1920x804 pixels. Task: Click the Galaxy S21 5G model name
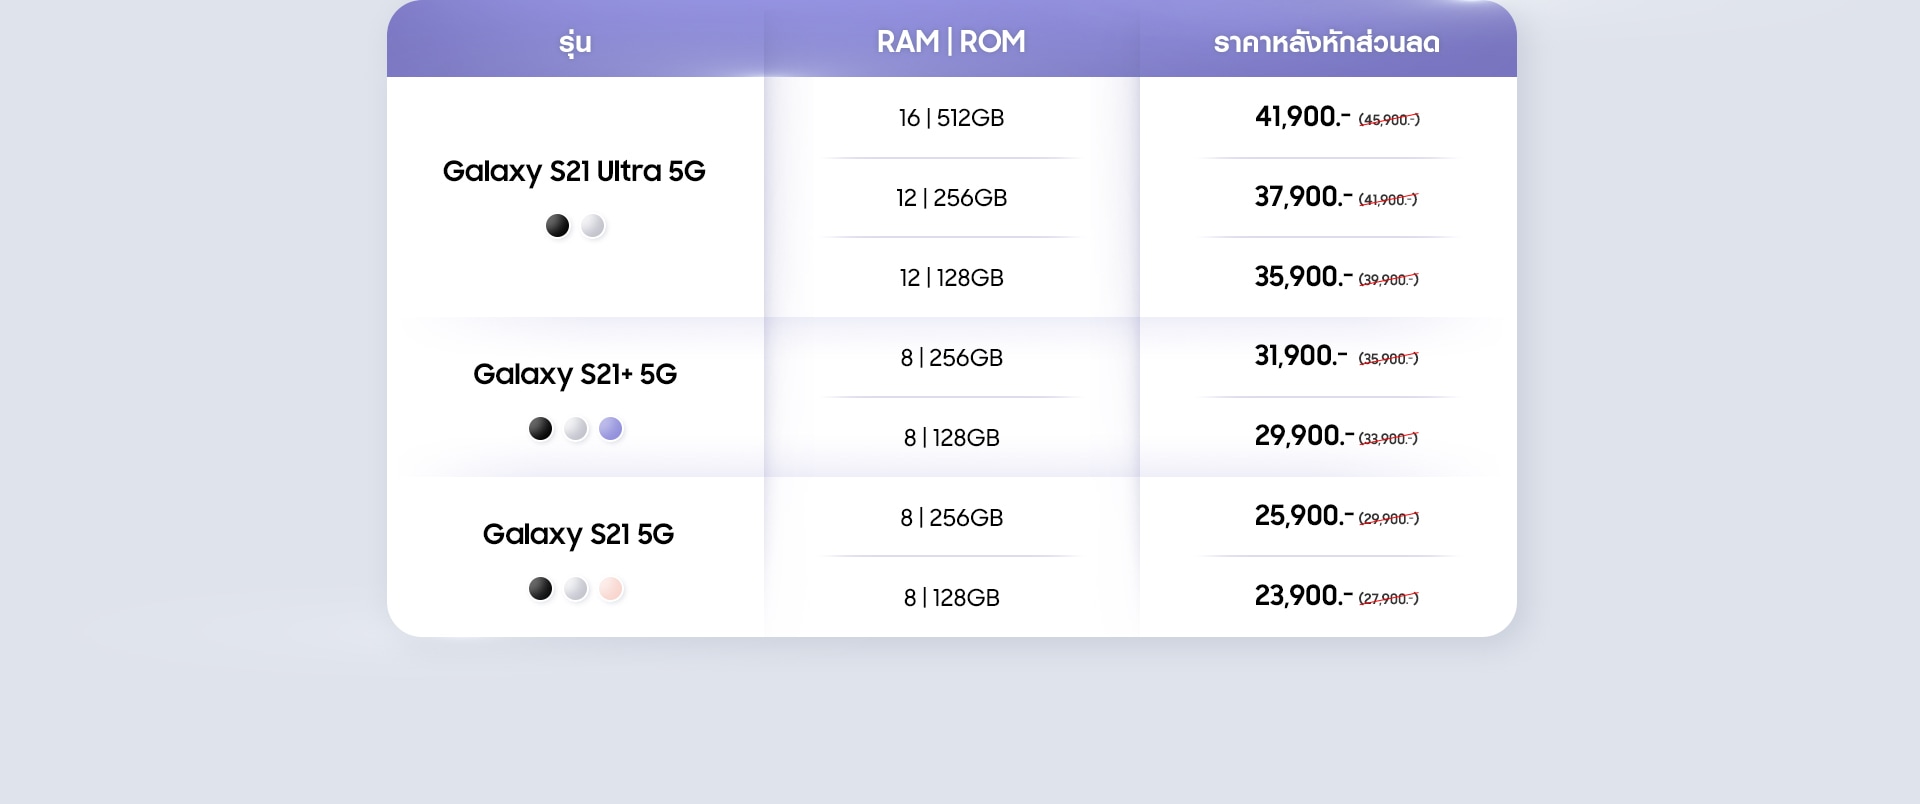click(x=578, y=535)
